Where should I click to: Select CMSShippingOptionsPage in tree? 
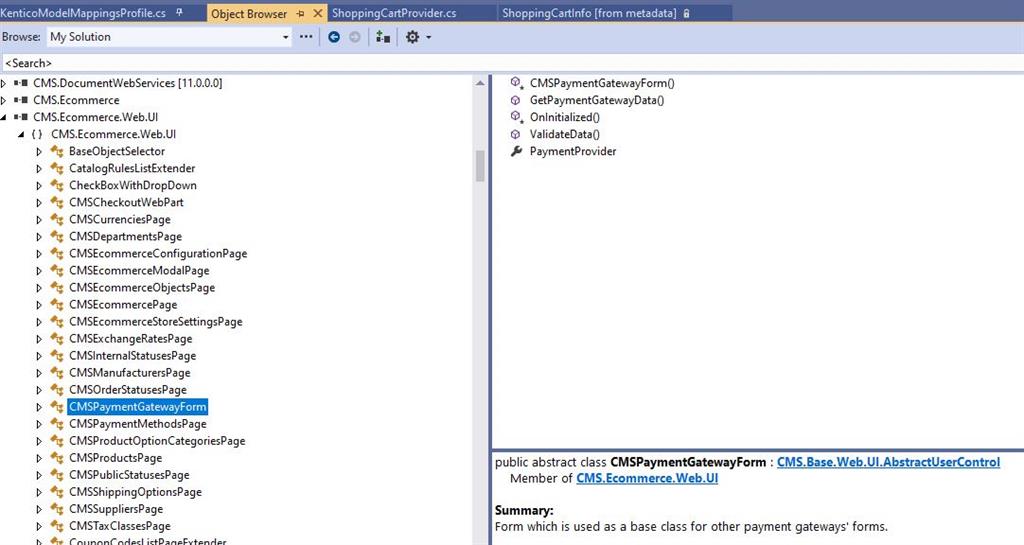(x=135, y=492)
